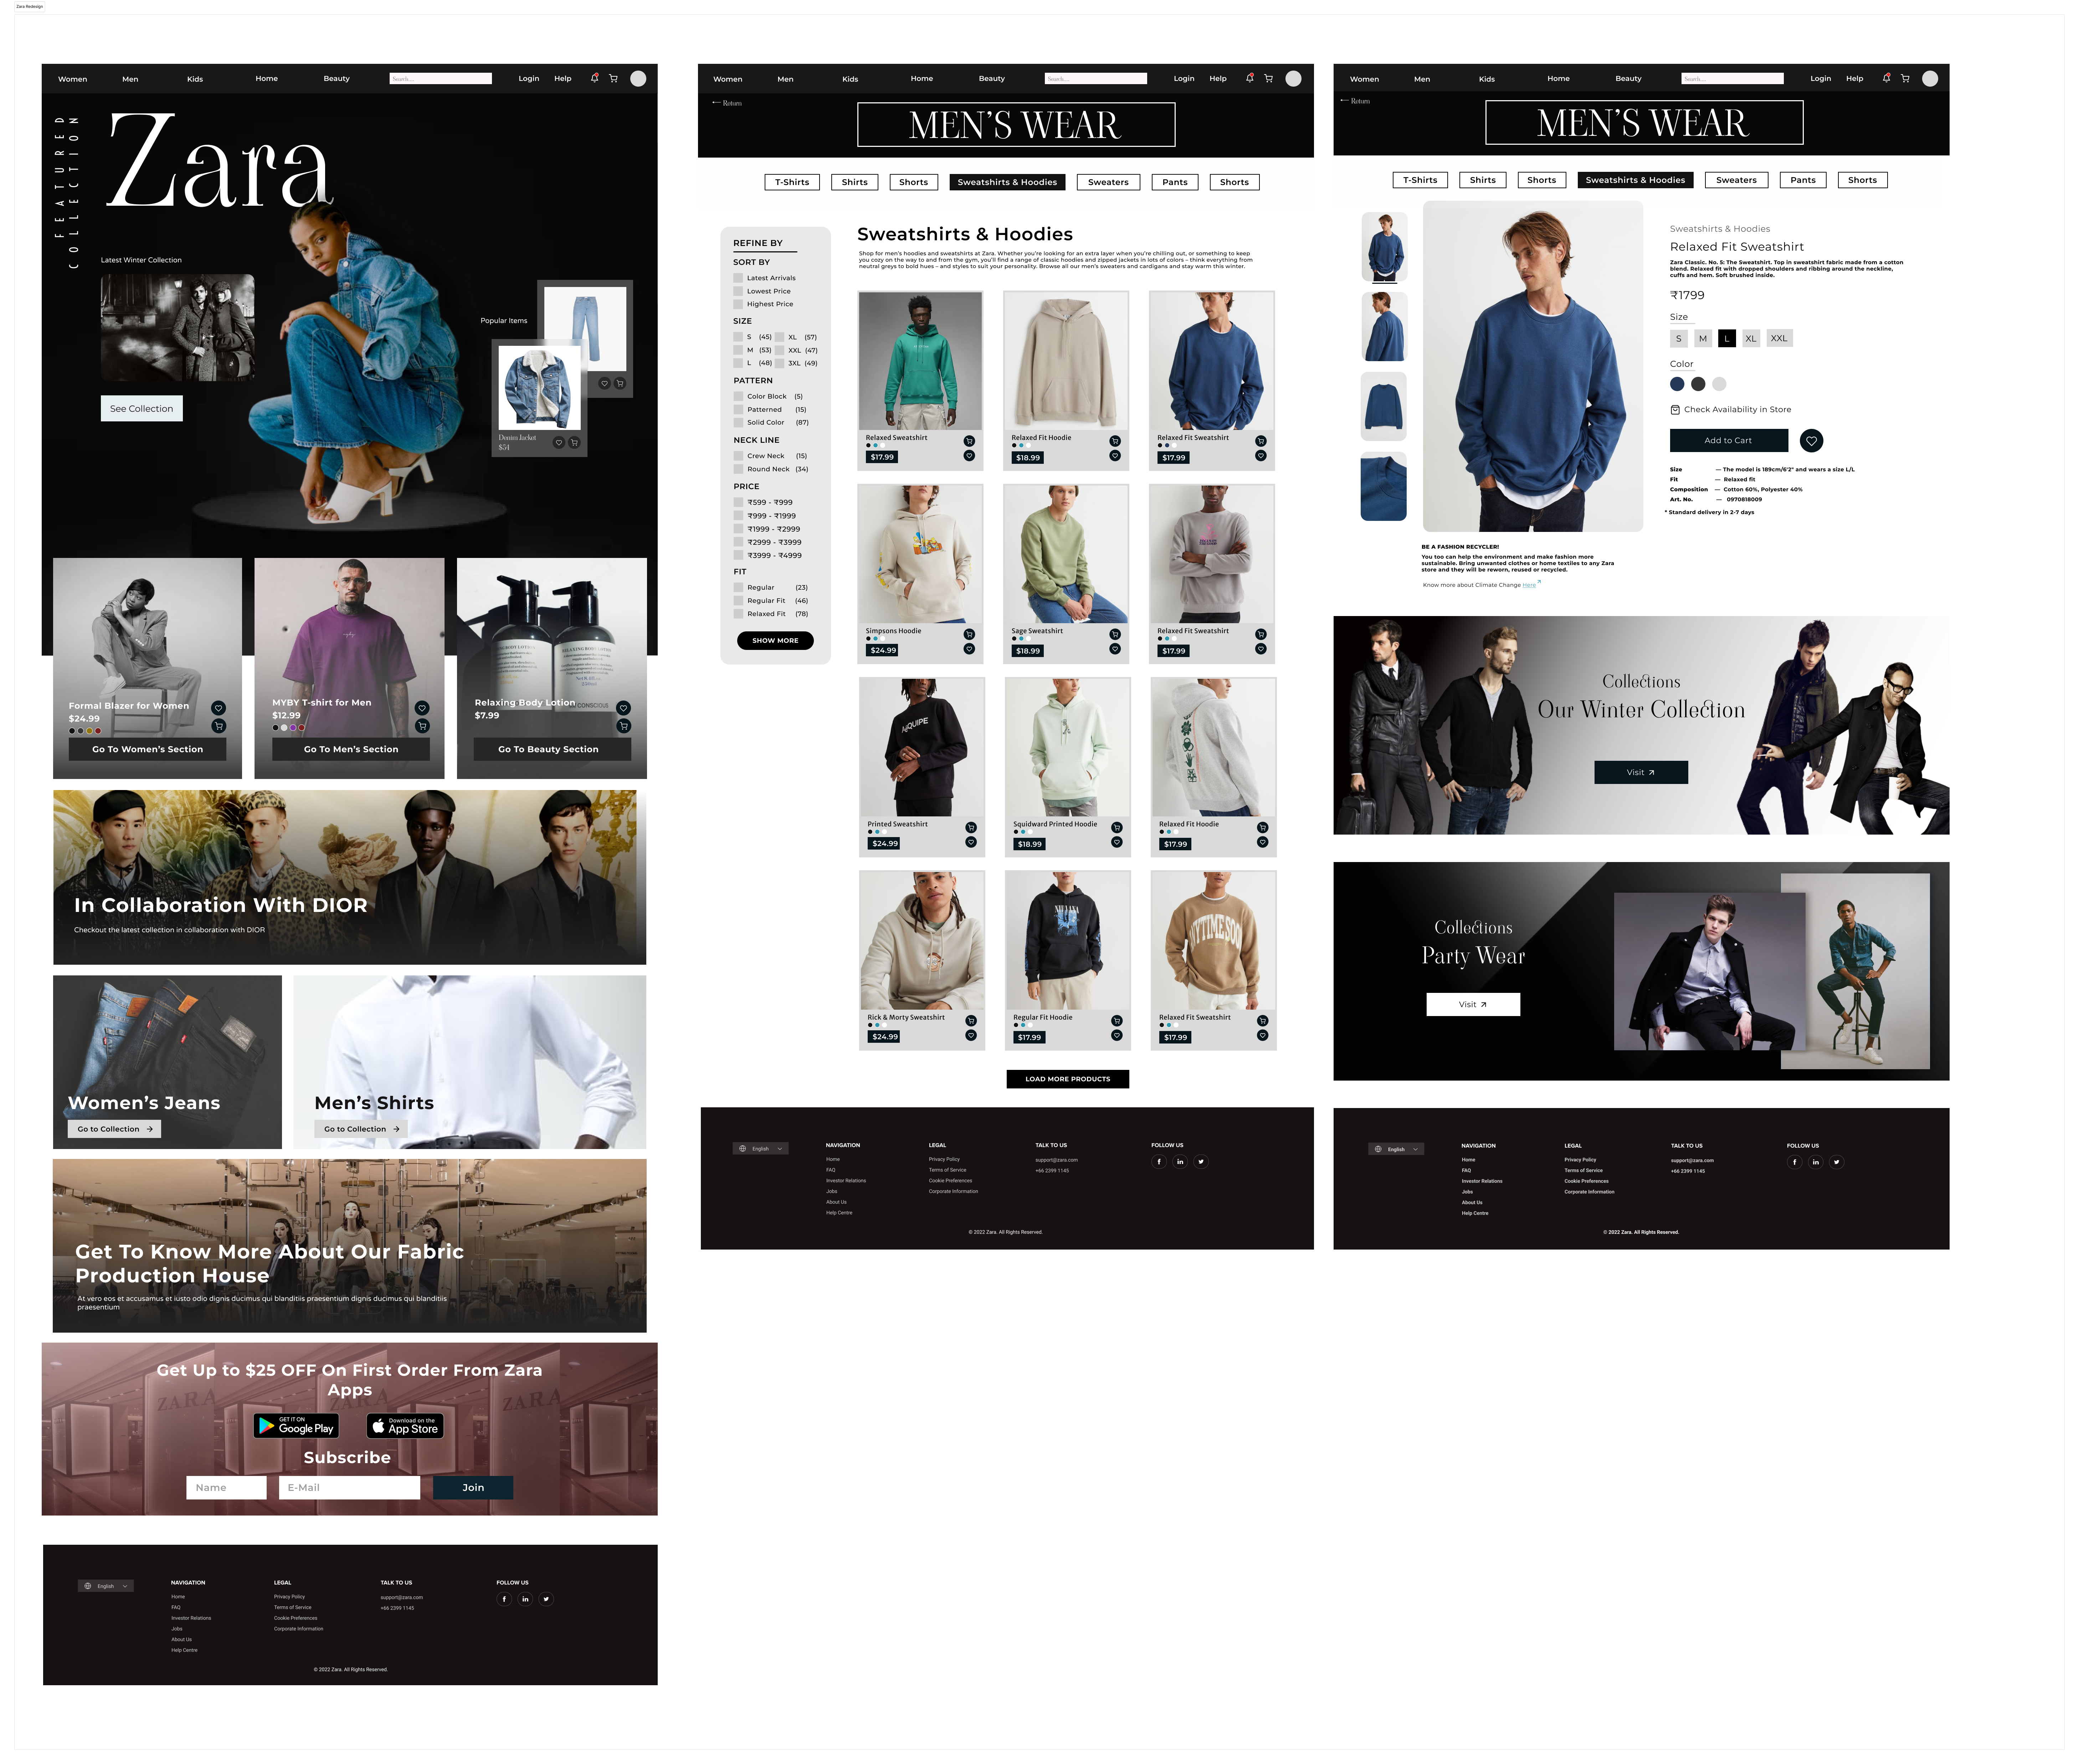
Task: Visit the Party Wear collection
Action: point(1473,1004)
